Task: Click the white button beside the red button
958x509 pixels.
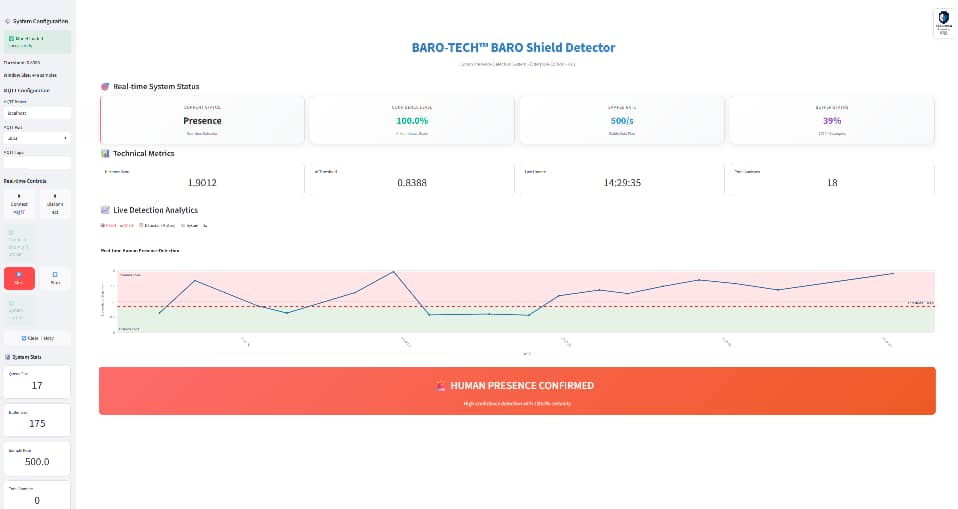Action: click(x=55, y=278)
